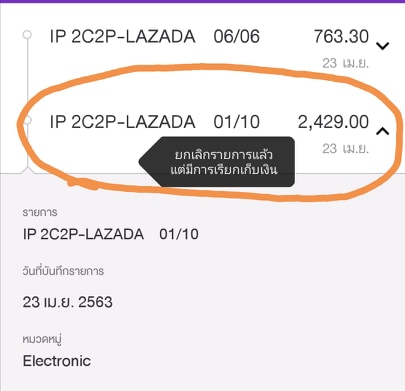
Task: Select the IP 2C2P-LAZADA 06/06 transaction title
Action: 155,36
